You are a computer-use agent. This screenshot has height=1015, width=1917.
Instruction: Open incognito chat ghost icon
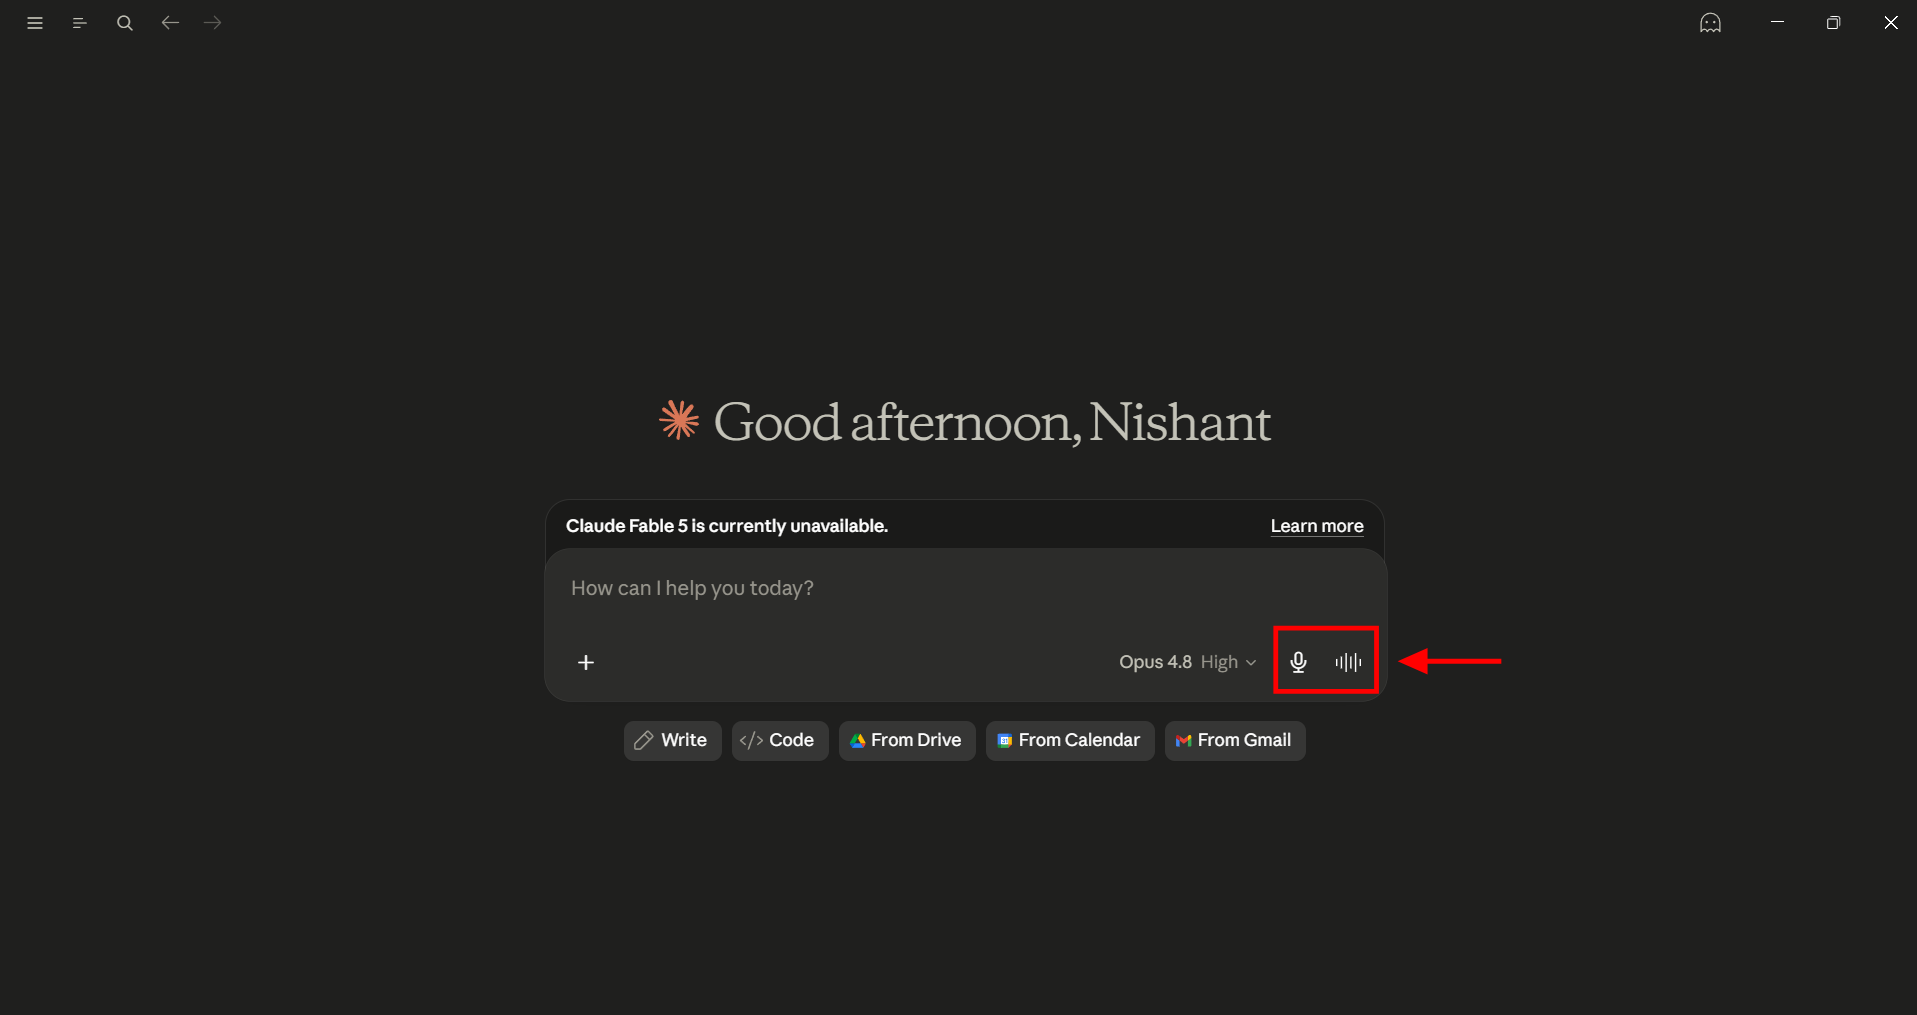point(1711,23)
